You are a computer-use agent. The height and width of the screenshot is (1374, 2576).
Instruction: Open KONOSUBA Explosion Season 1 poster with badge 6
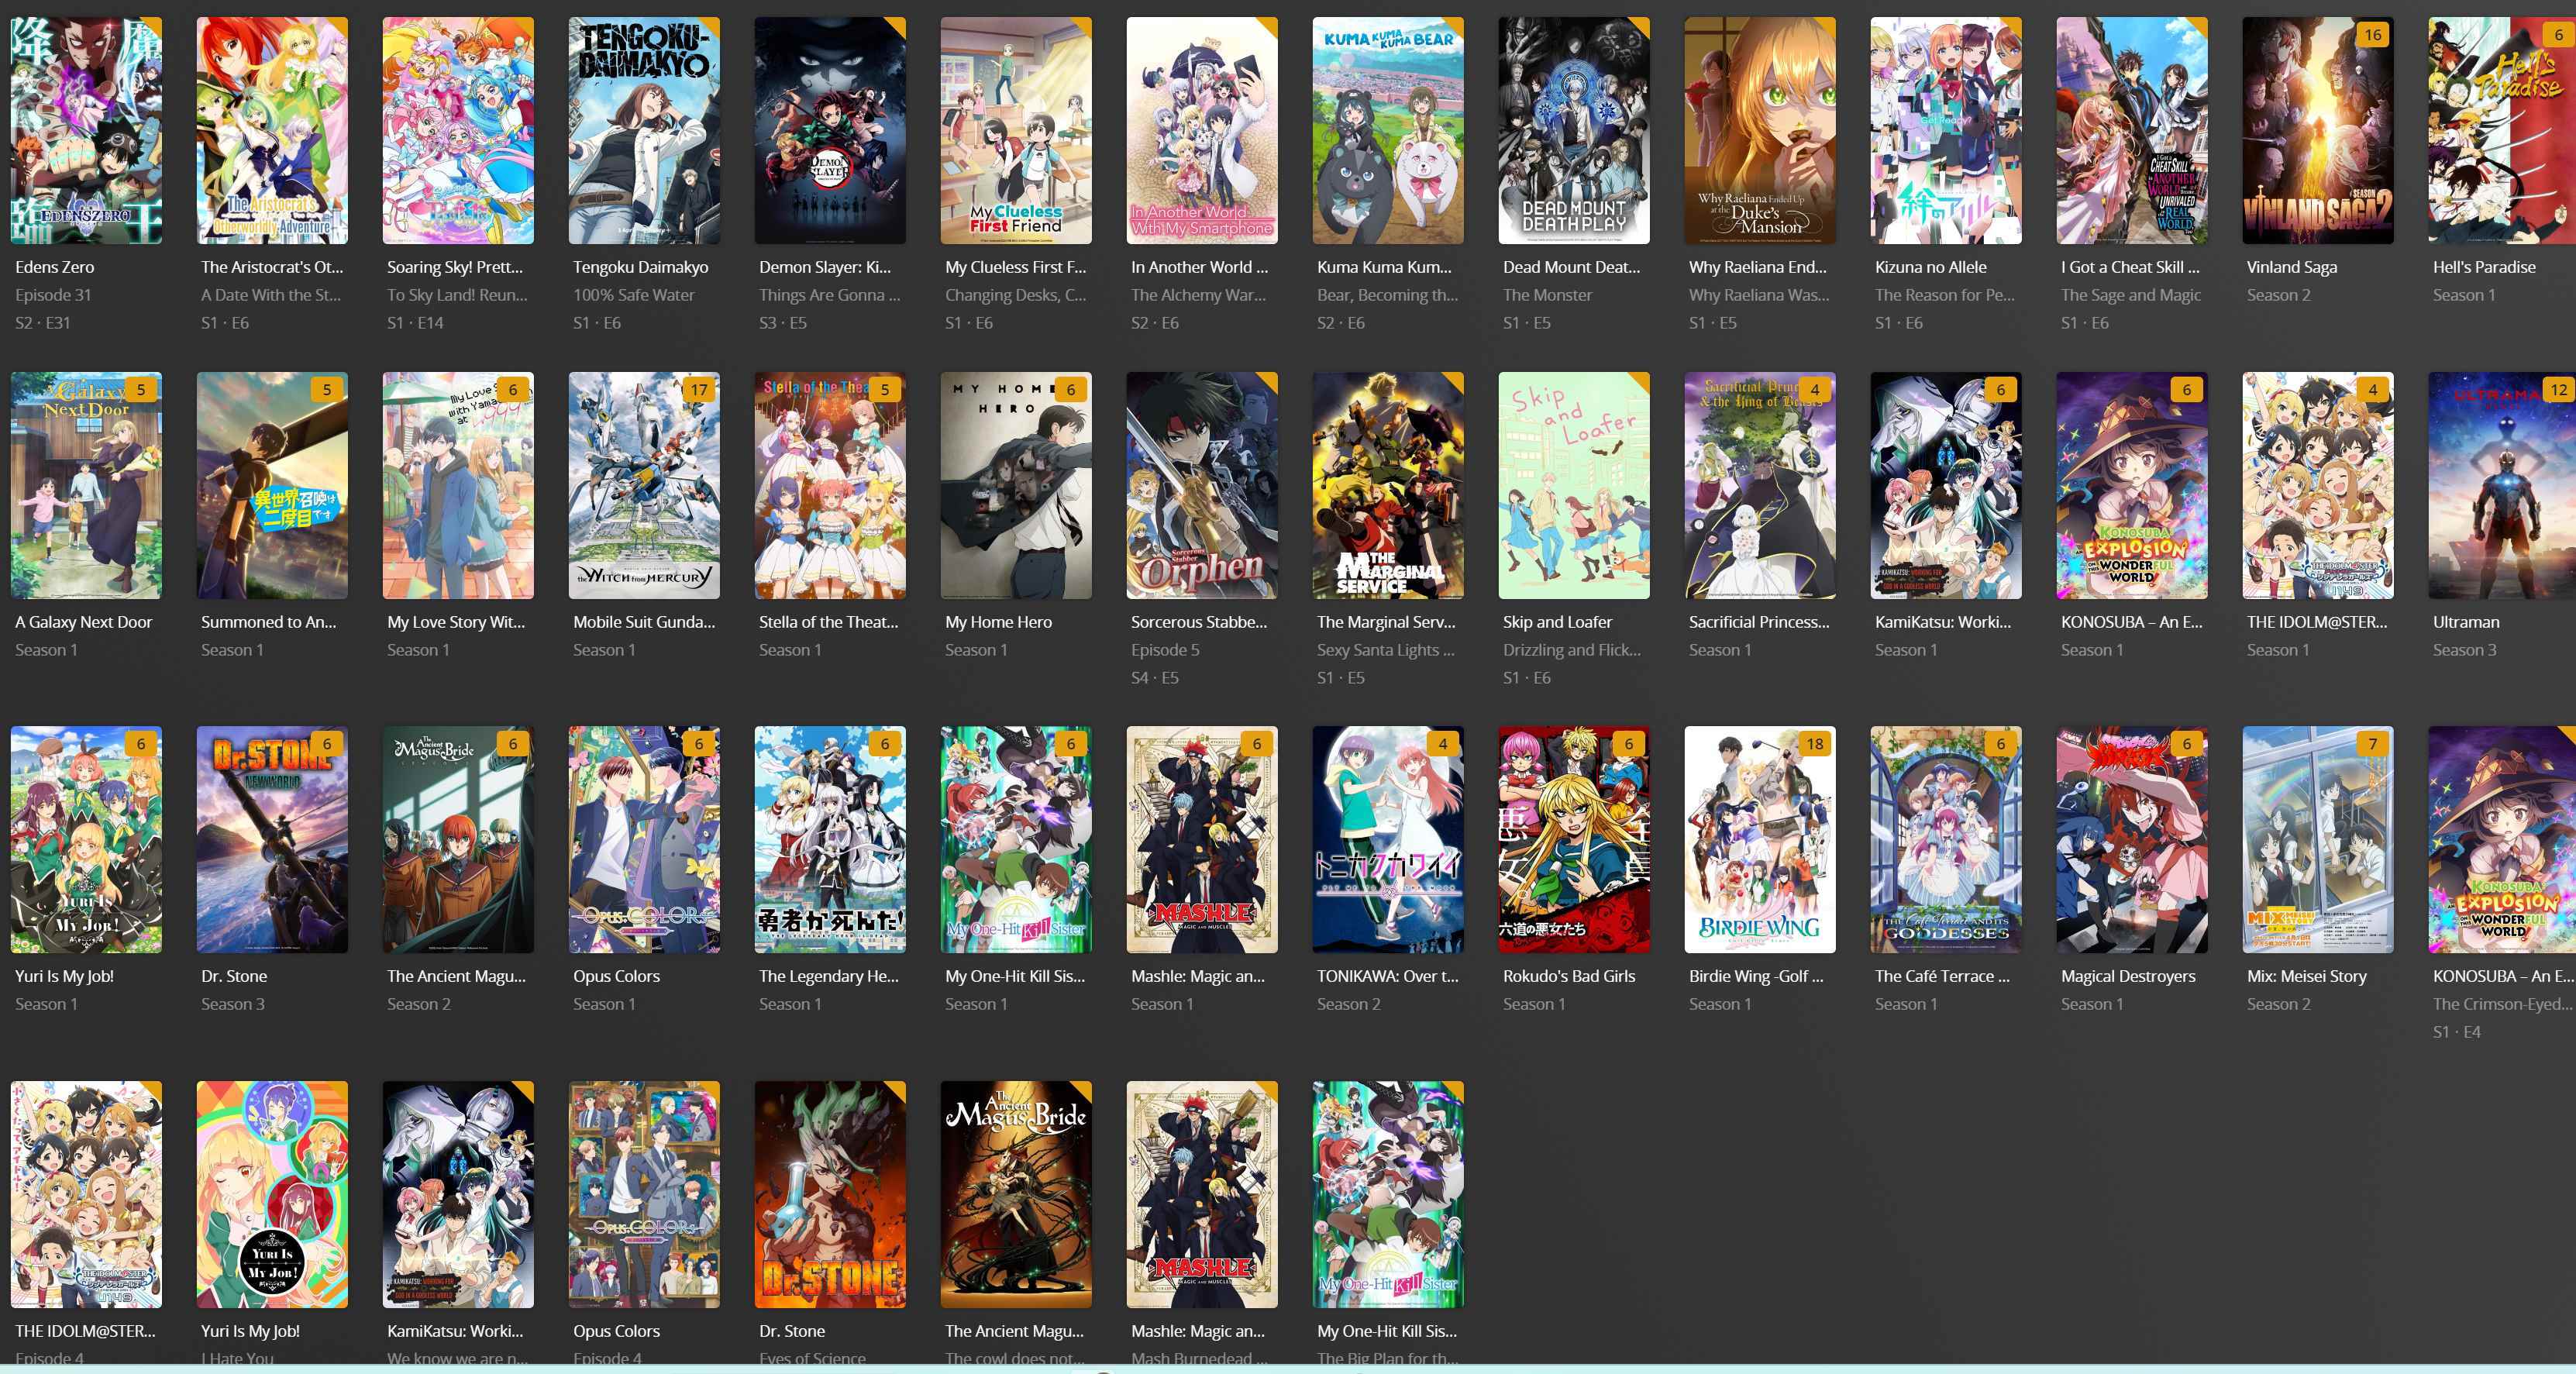(x=2132, y=485)
